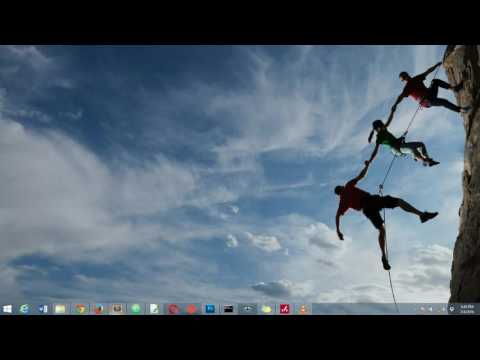Click the taskbar clock and date

pos(467,309)
